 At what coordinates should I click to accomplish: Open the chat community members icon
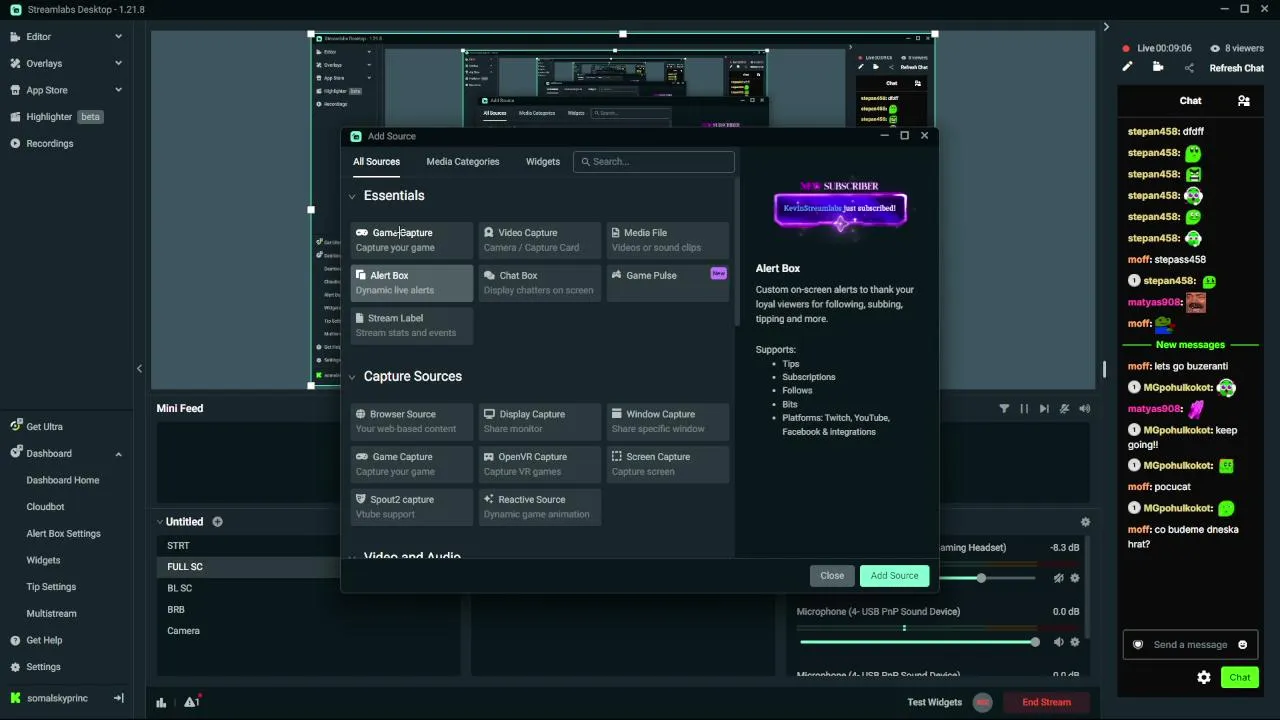point(1244,101)
